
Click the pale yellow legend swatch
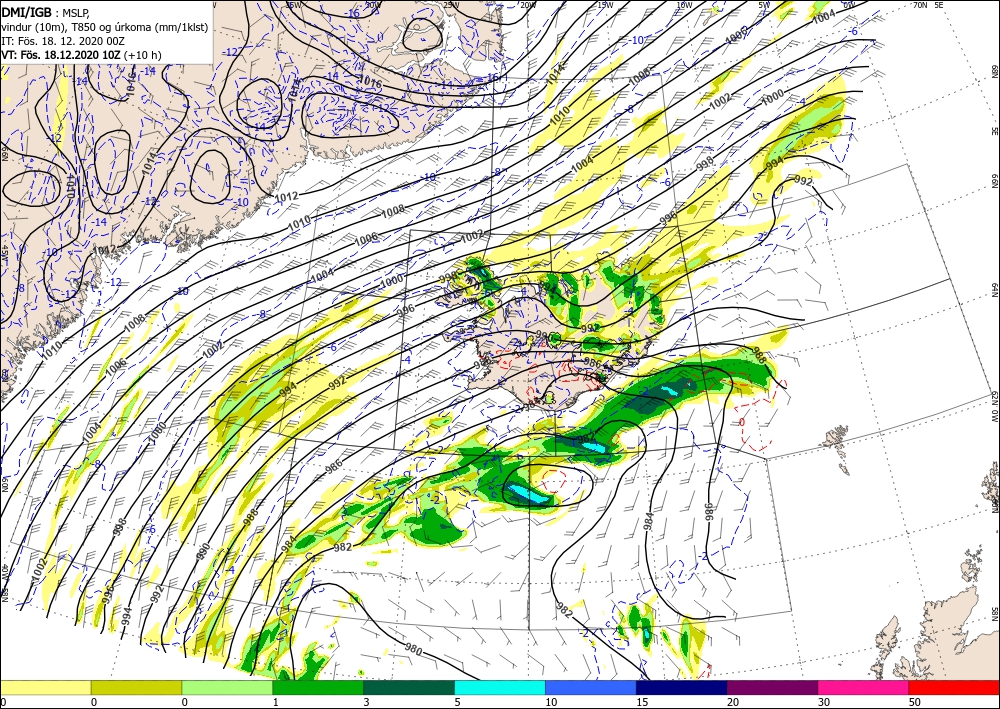click(45, 687)
